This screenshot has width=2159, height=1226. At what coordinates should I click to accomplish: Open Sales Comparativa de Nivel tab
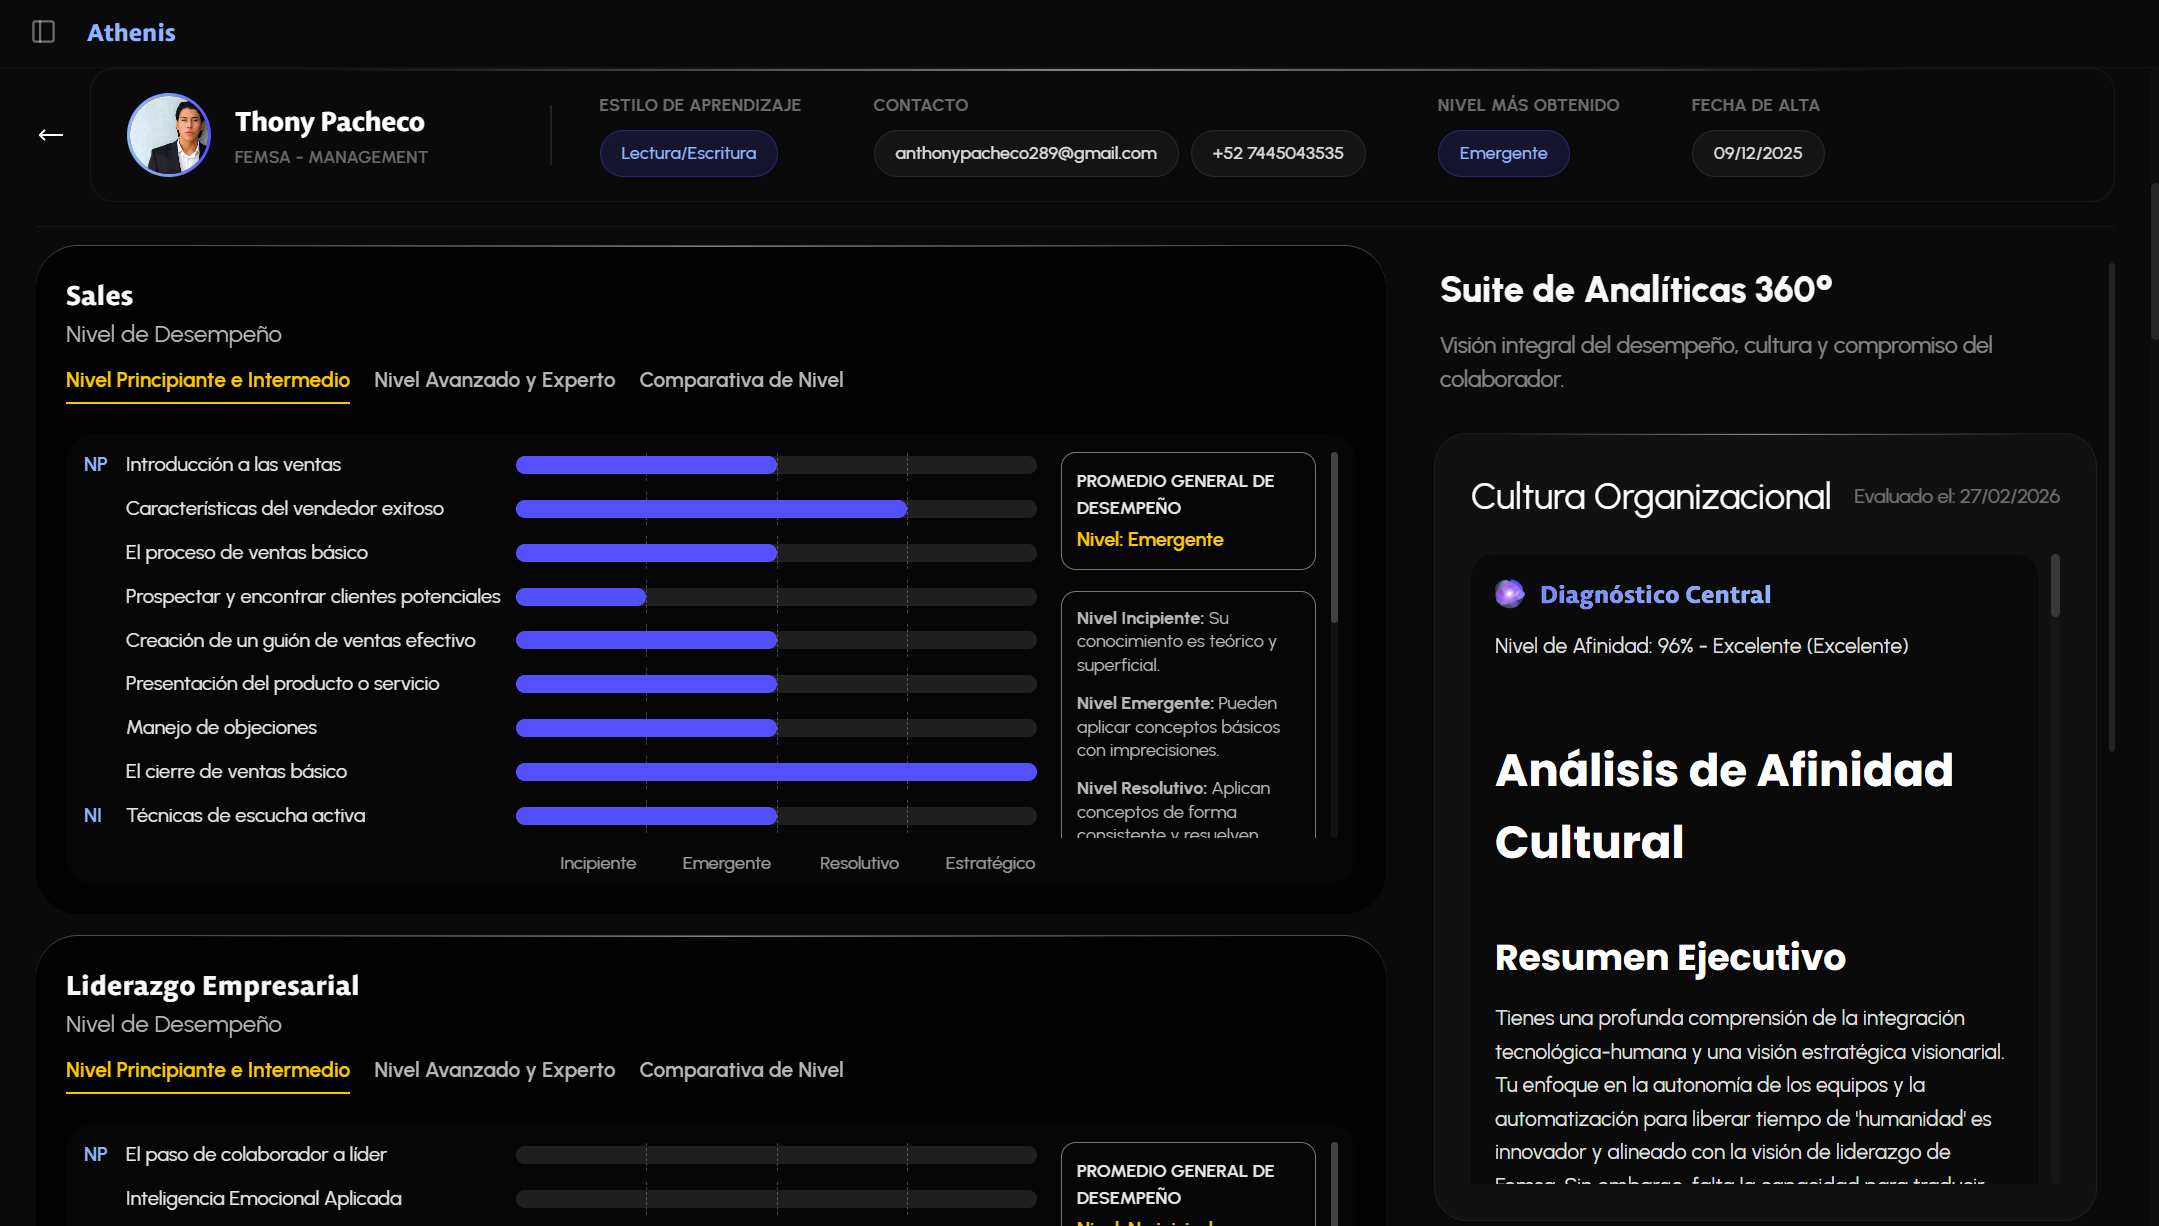click(741, 380)
